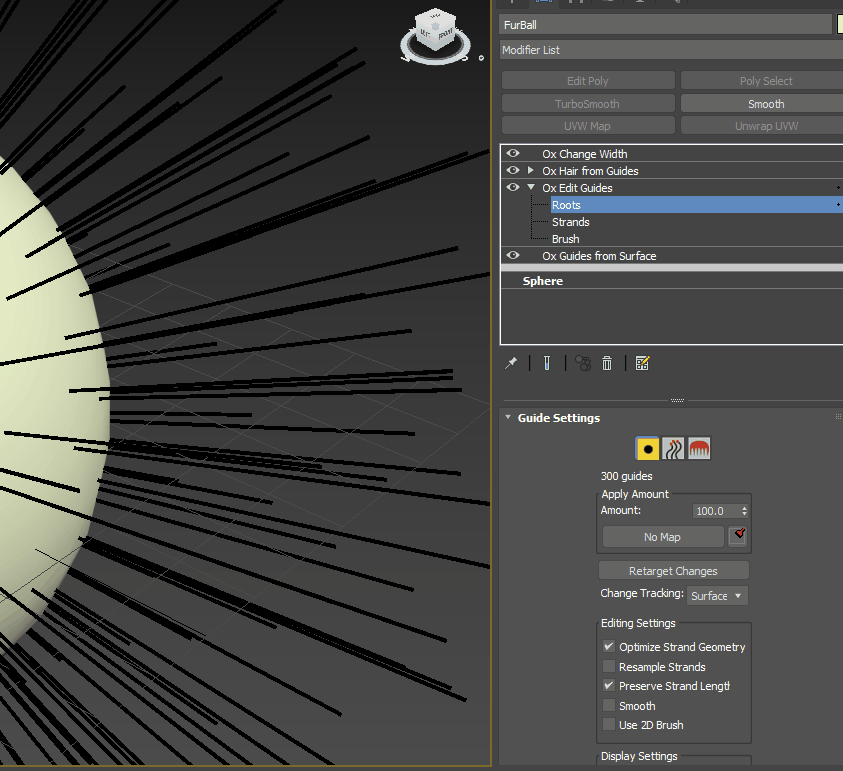
Task: Open the Modifier List dropdown
Action: click(670, 50)
